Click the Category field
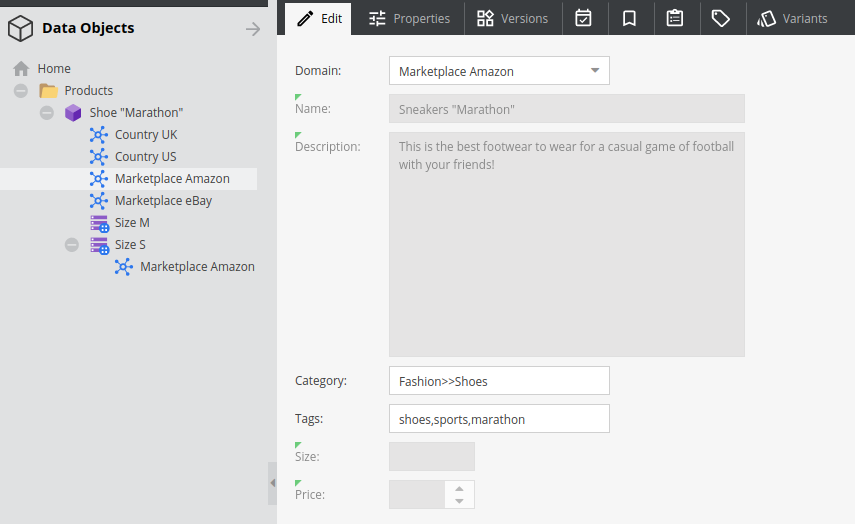 click(x=499, y=381)
